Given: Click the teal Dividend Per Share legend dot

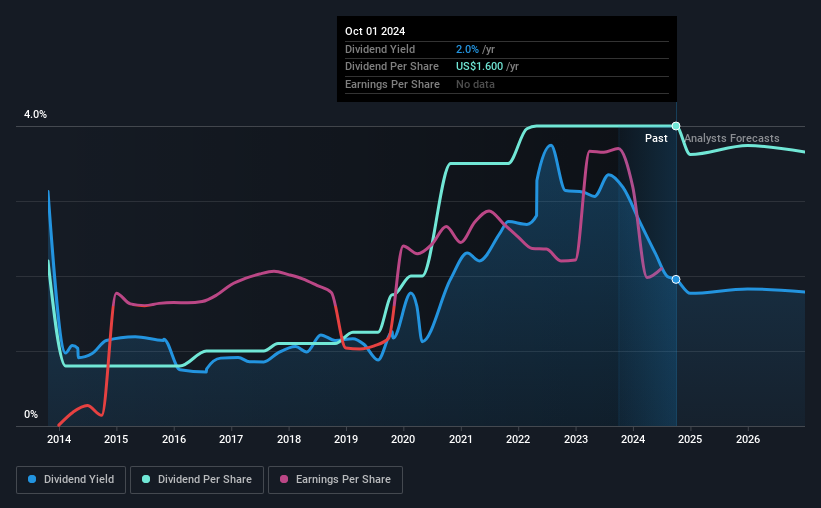Looking at the screenshot, I should point(146,479).
